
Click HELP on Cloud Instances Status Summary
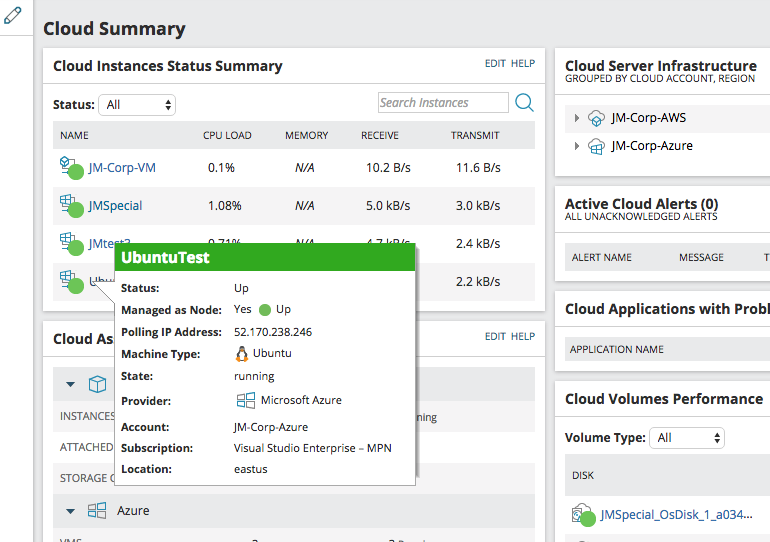[523, 64]
